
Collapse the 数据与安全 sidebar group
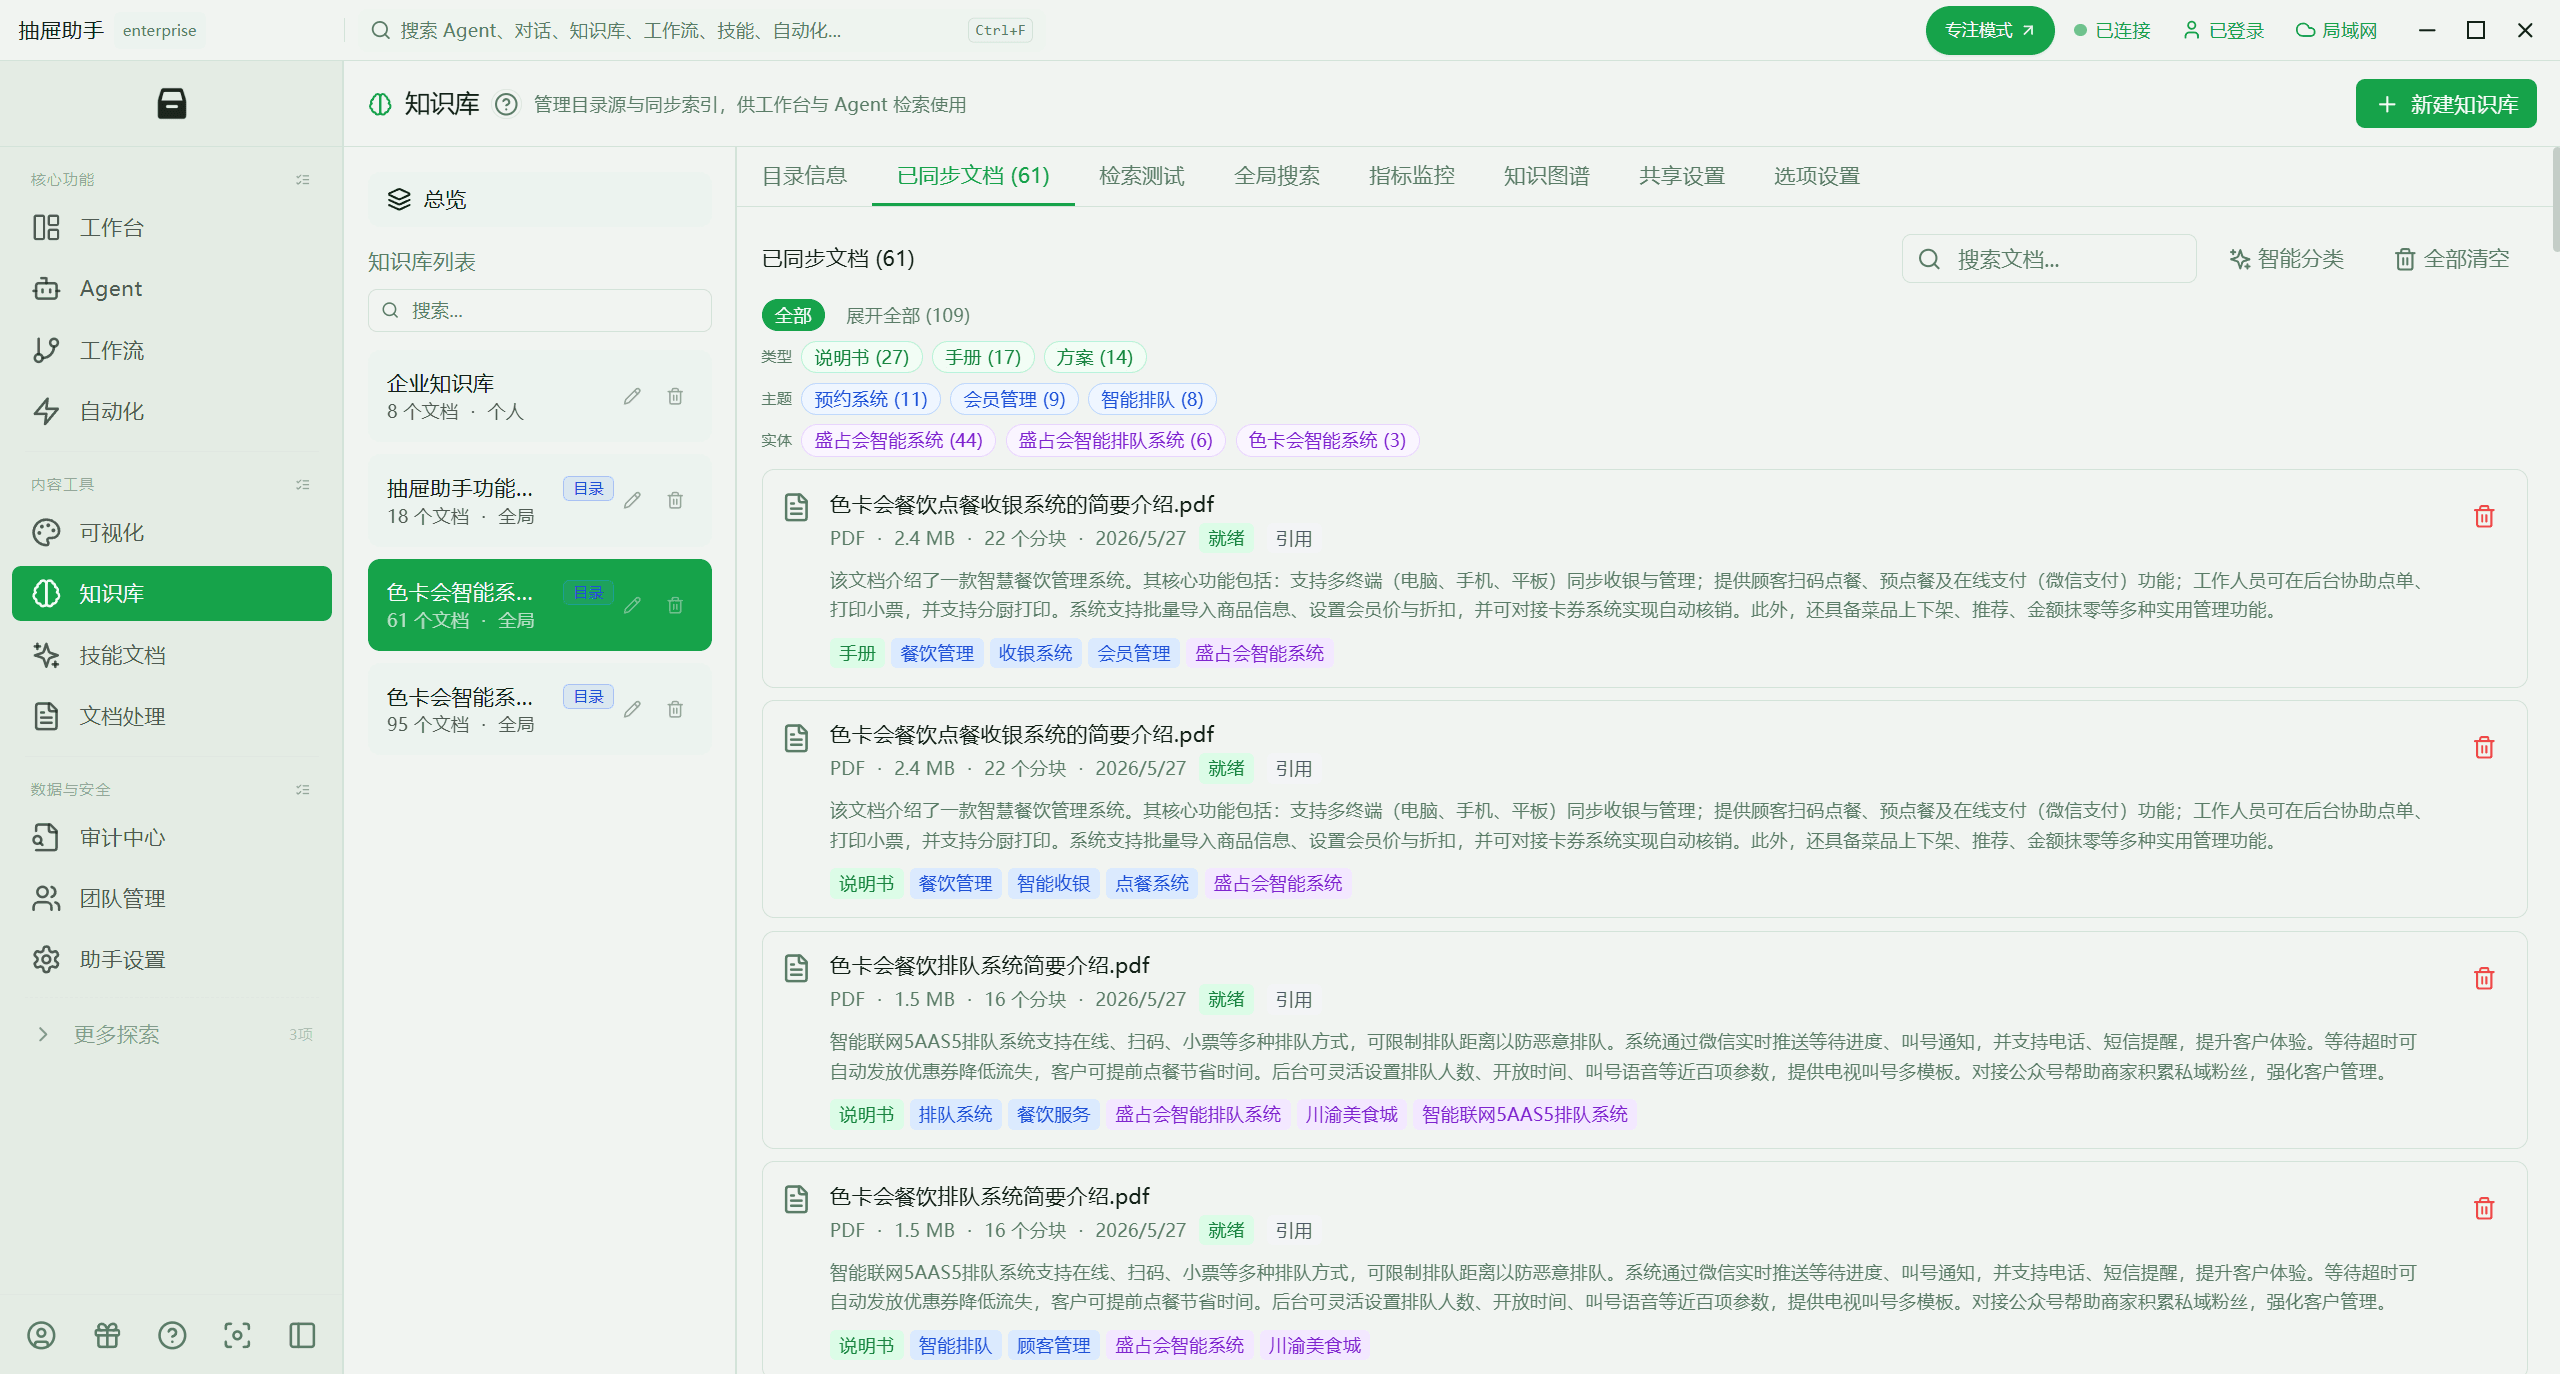click(303, 790)
